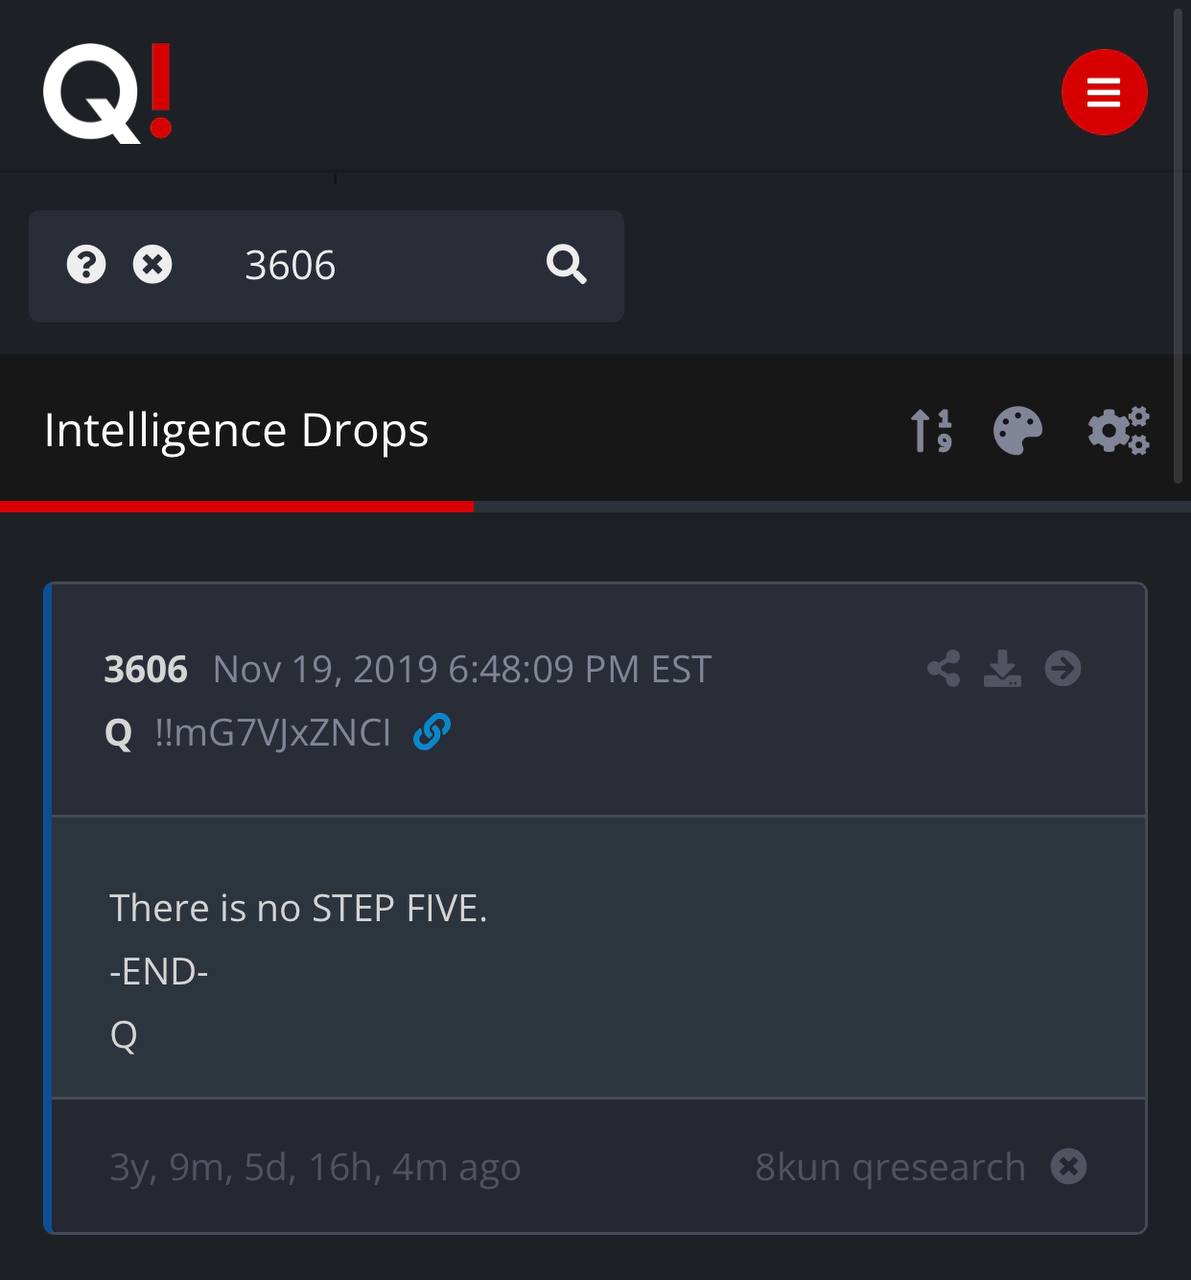This screenshot has width=1191, height=1280.
Task: Click the Q! site logo
Action: click(108, 93)
